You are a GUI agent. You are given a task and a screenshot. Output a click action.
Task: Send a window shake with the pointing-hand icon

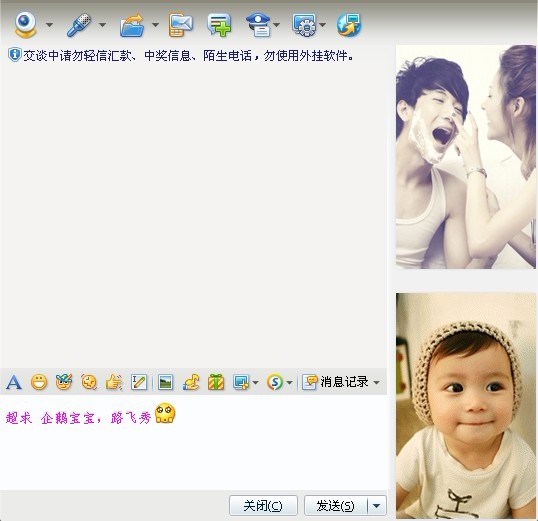coord(114,382)
